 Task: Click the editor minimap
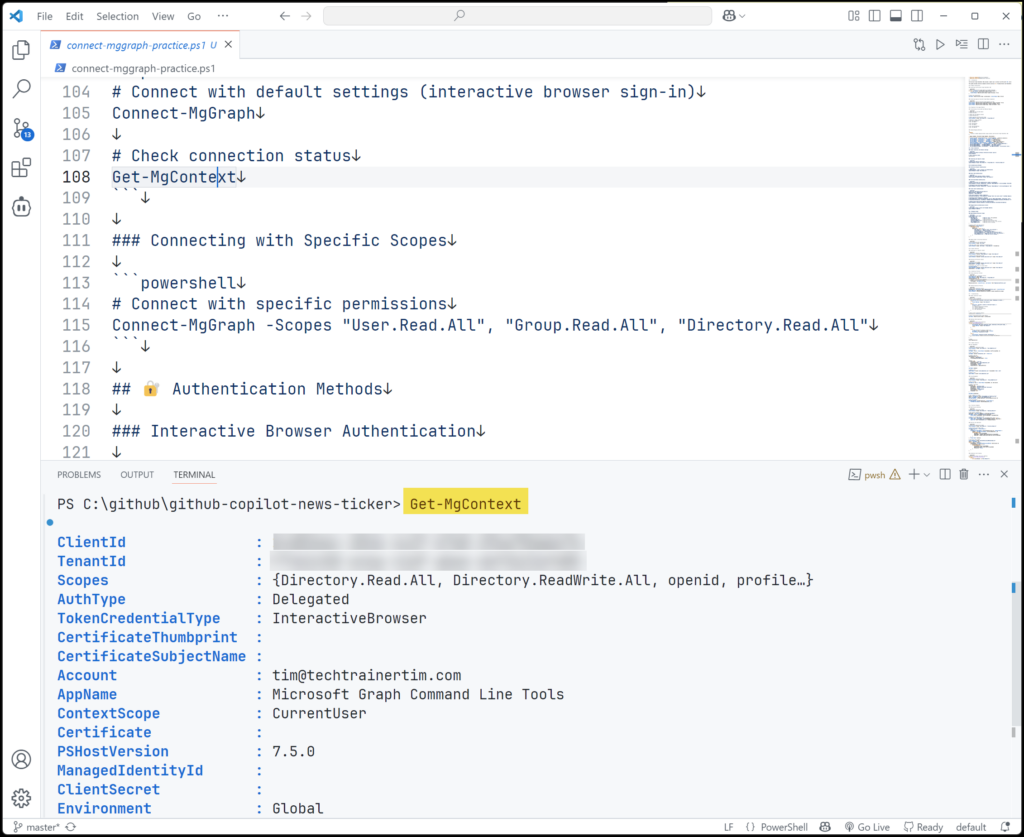pyautogui.click(x=991, y=268)
